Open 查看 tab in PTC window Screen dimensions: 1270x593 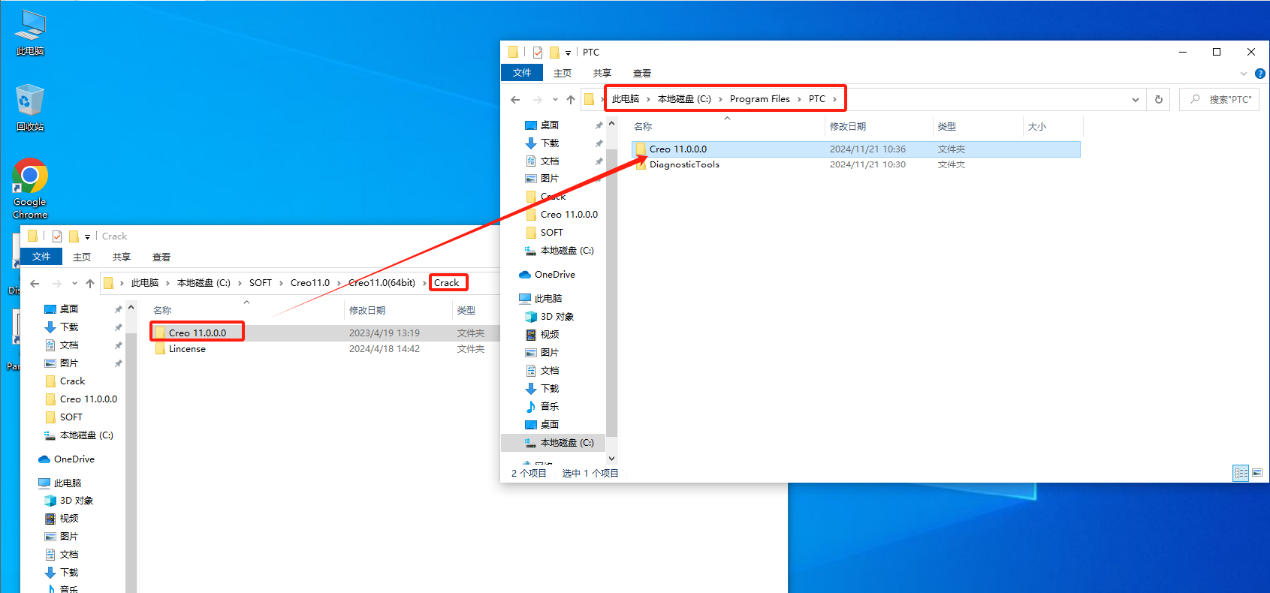tap(642, 73)
